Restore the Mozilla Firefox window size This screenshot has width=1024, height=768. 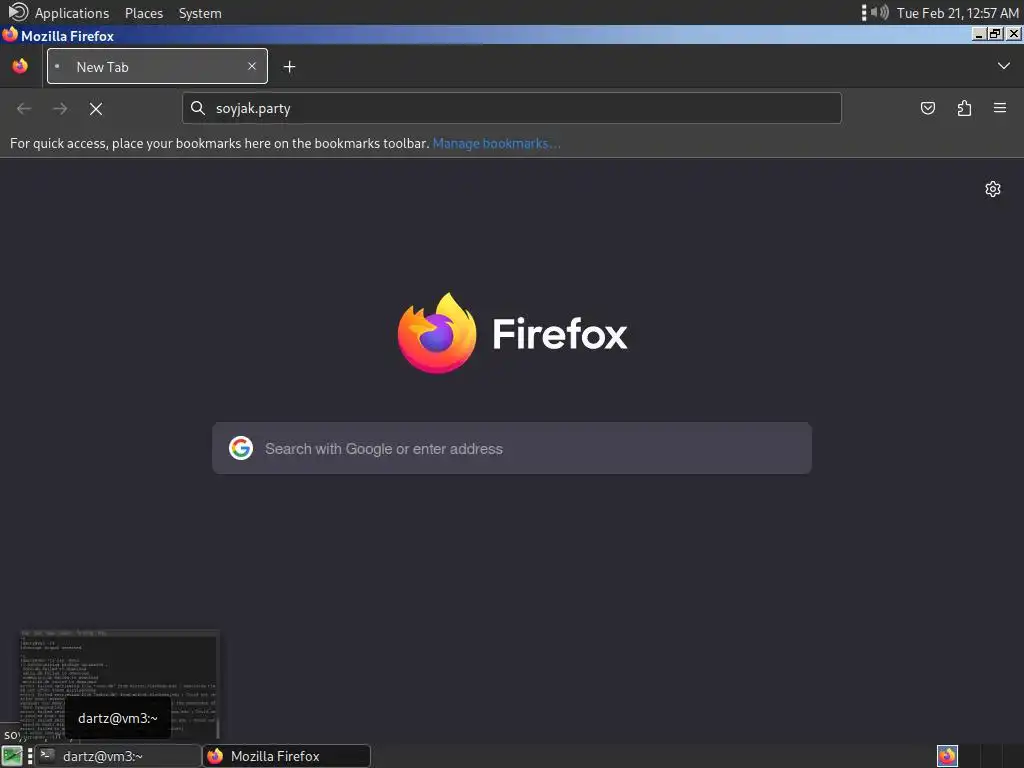pyautogui.click(x=996, y=34)
